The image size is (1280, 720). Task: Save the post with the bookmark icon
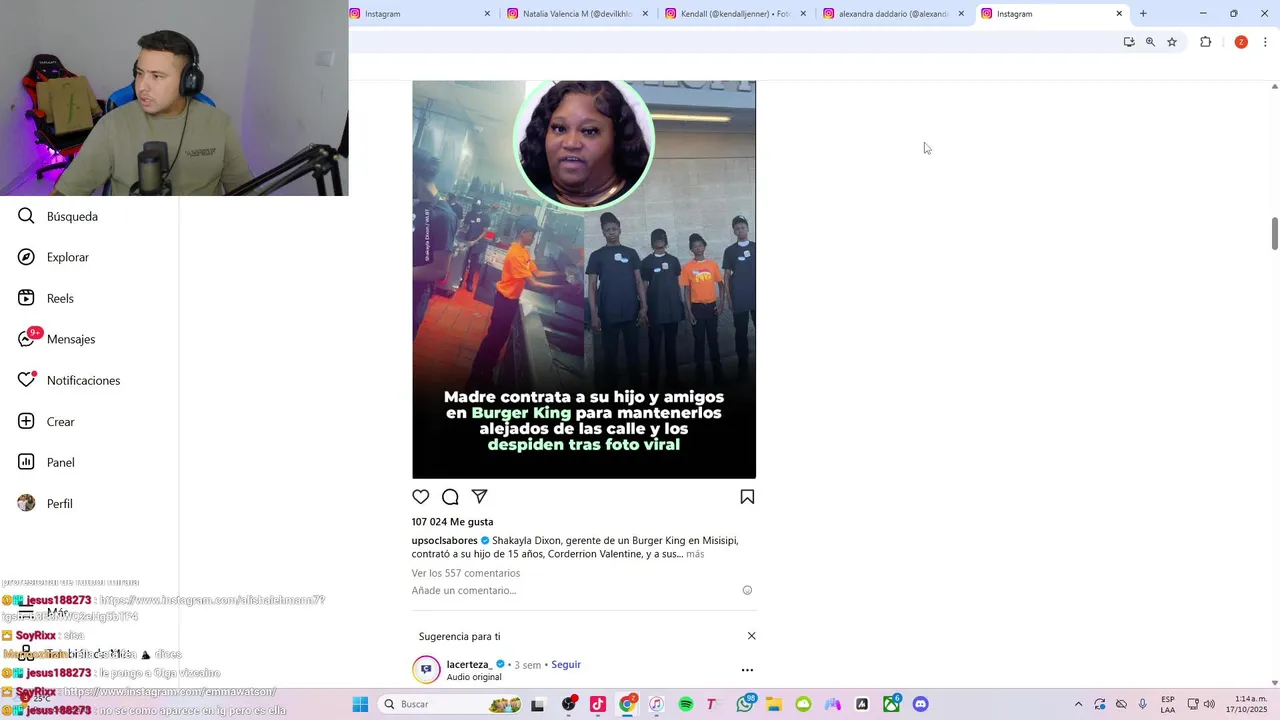747,497
